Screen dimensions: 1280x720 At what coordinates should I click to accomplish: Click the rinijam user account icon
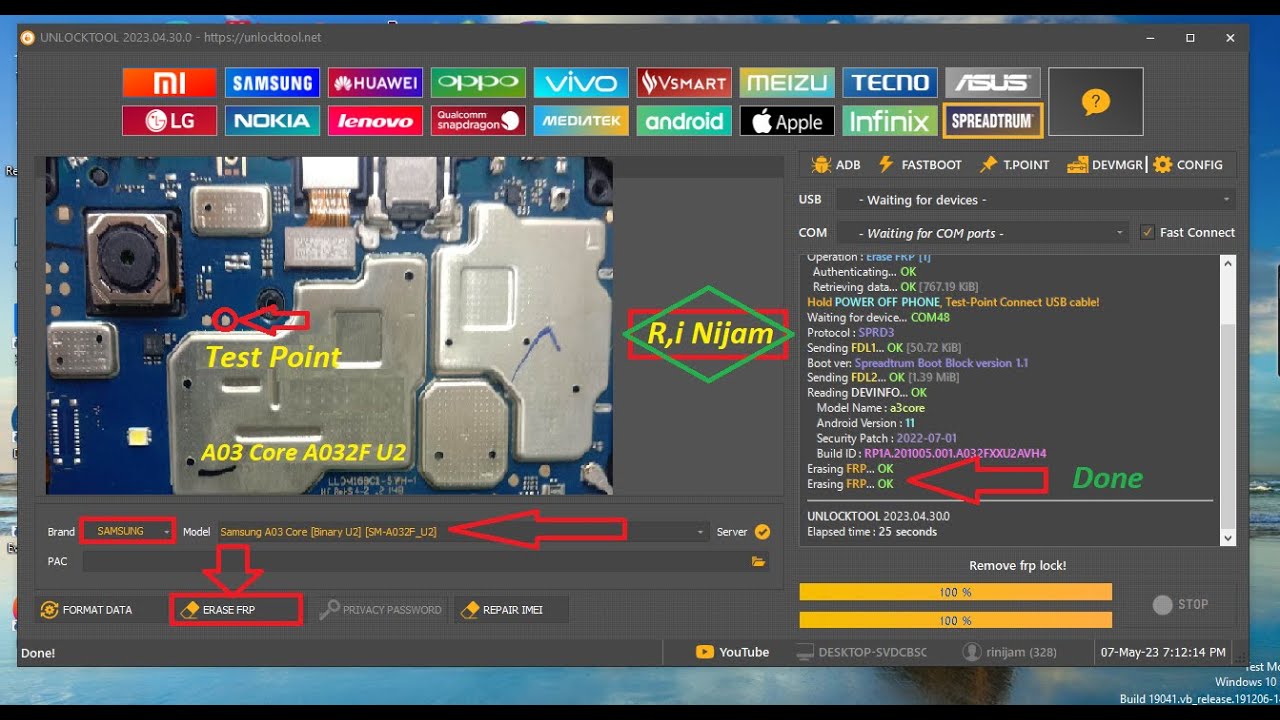point(971,652)
